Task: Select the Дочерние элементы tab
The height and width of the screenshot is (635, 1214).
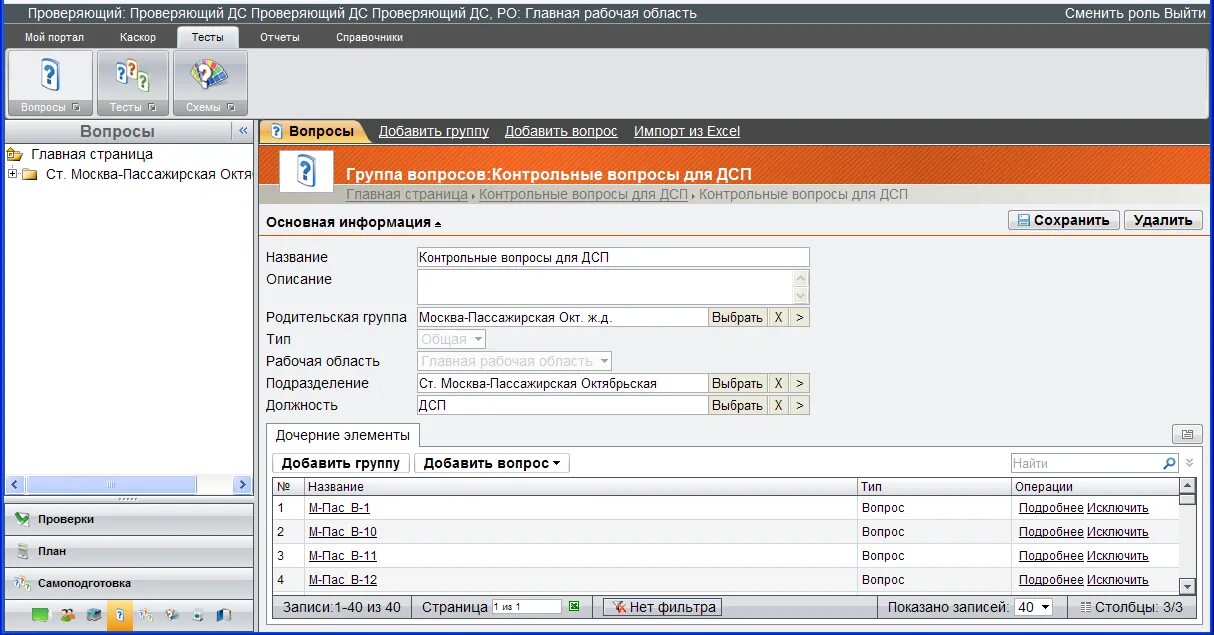Action: 343,435
